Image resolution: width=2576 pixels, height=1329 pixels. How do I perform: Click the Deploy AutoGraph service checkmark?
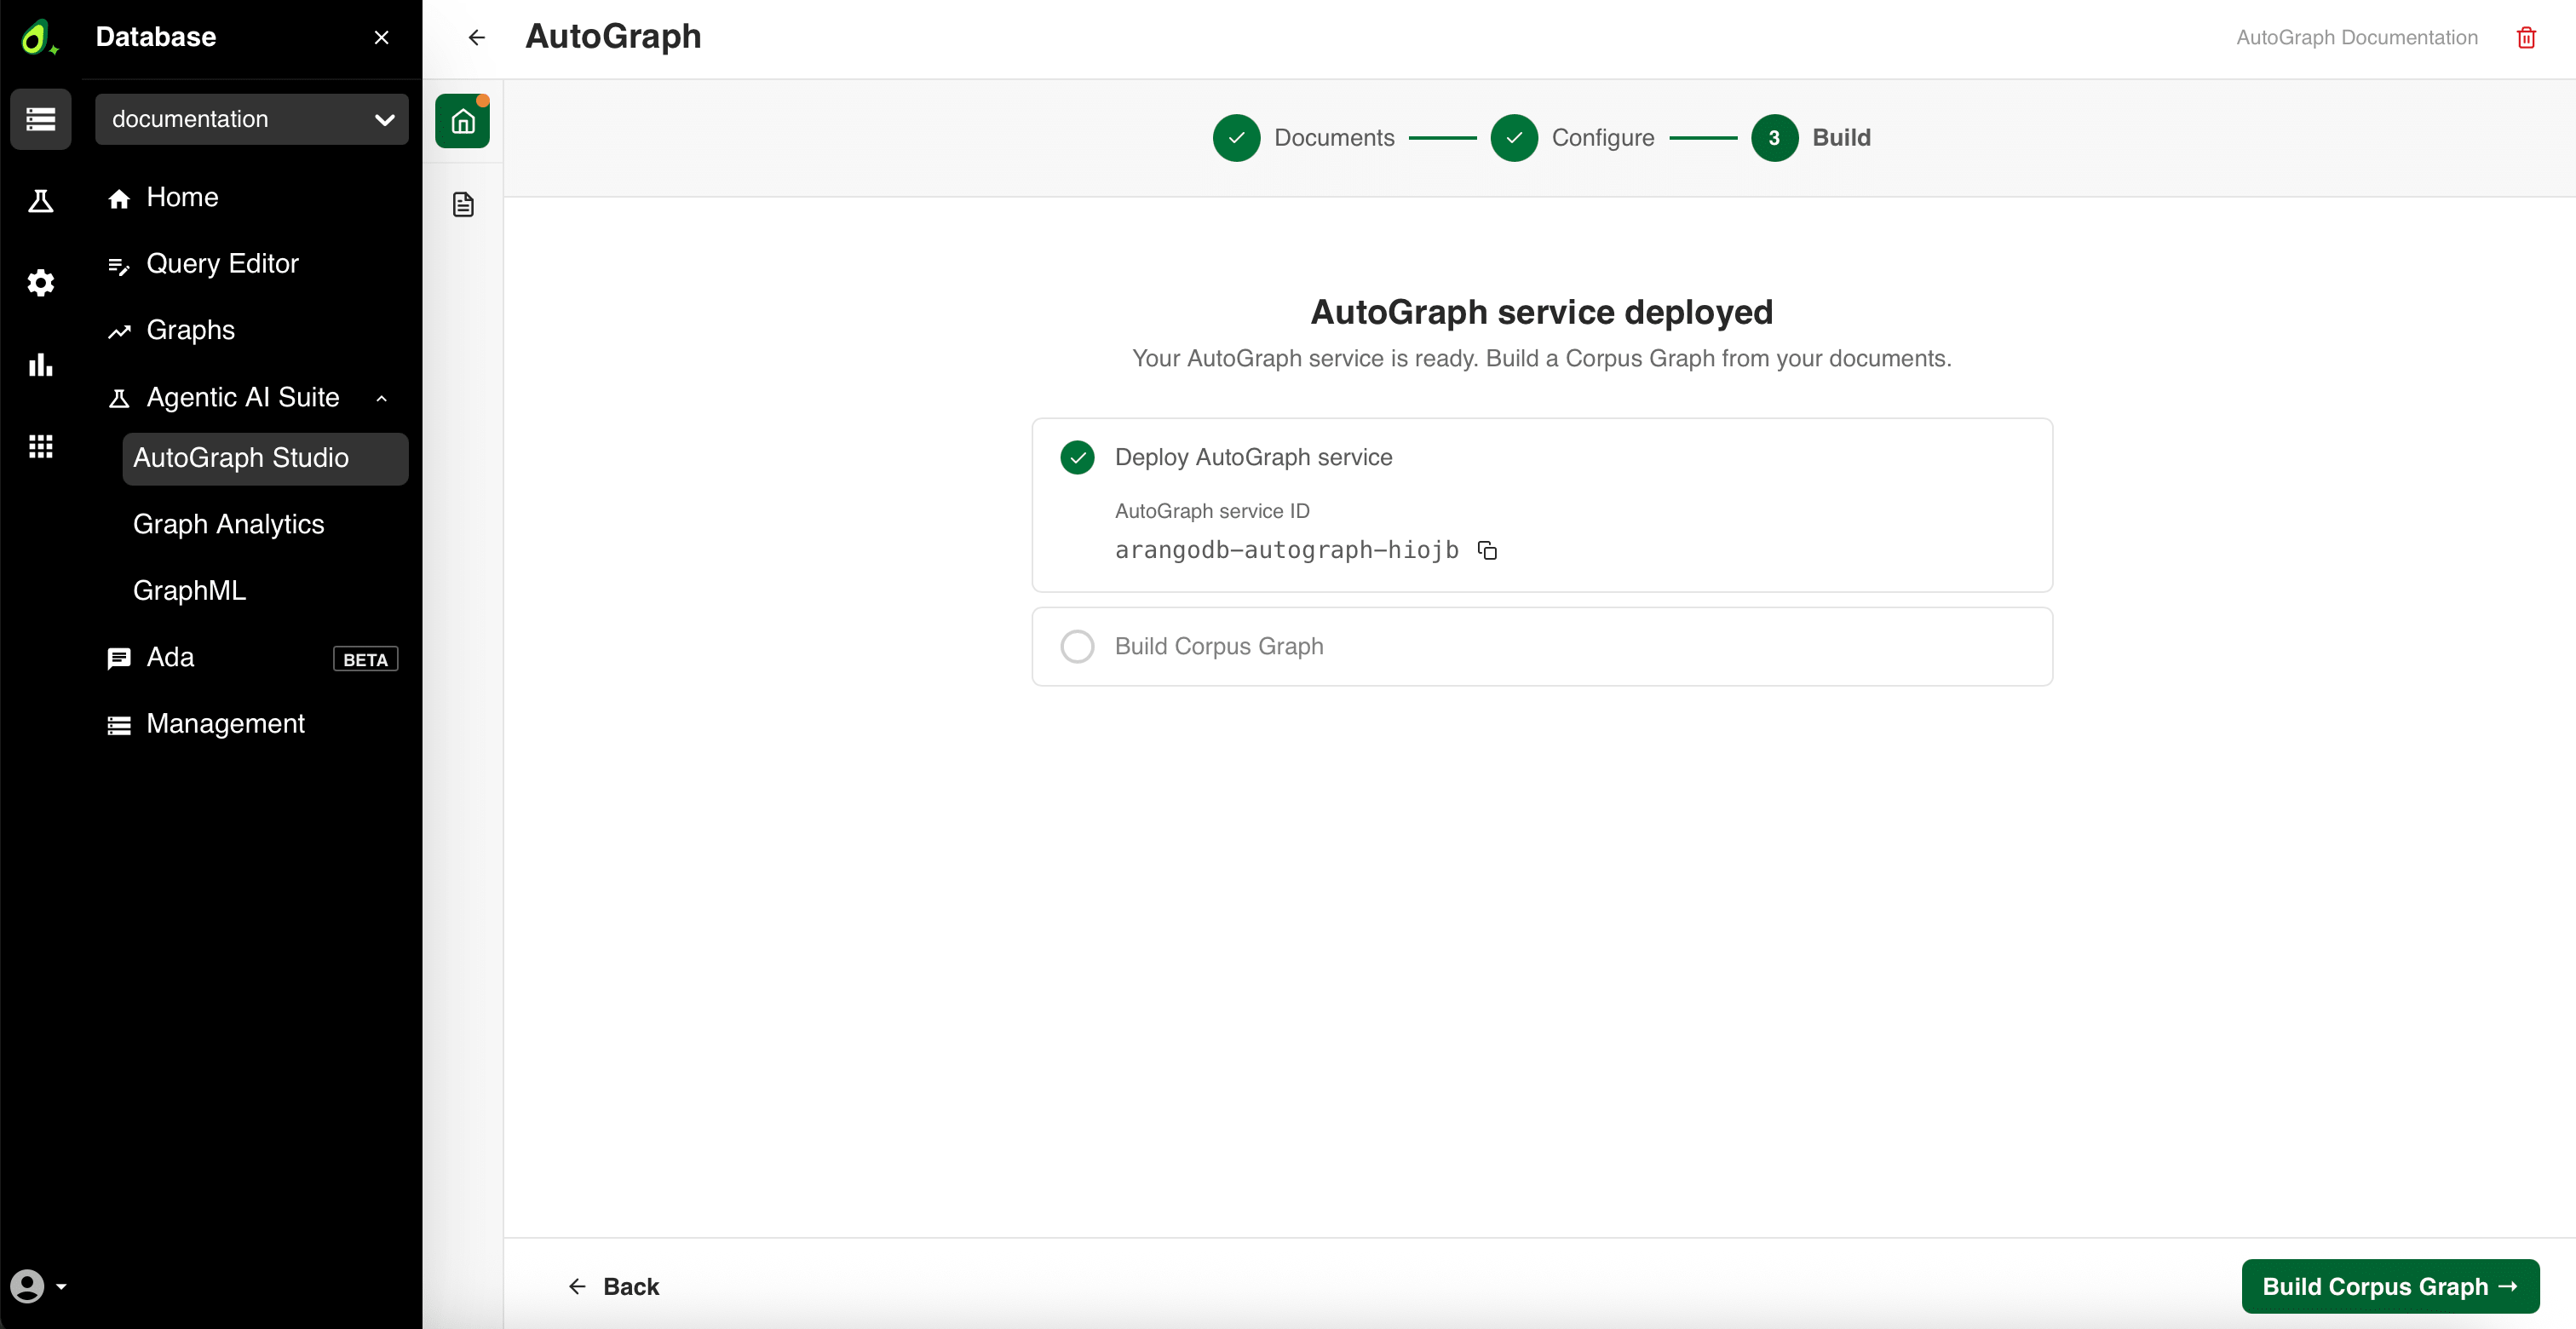point(1077,457)
